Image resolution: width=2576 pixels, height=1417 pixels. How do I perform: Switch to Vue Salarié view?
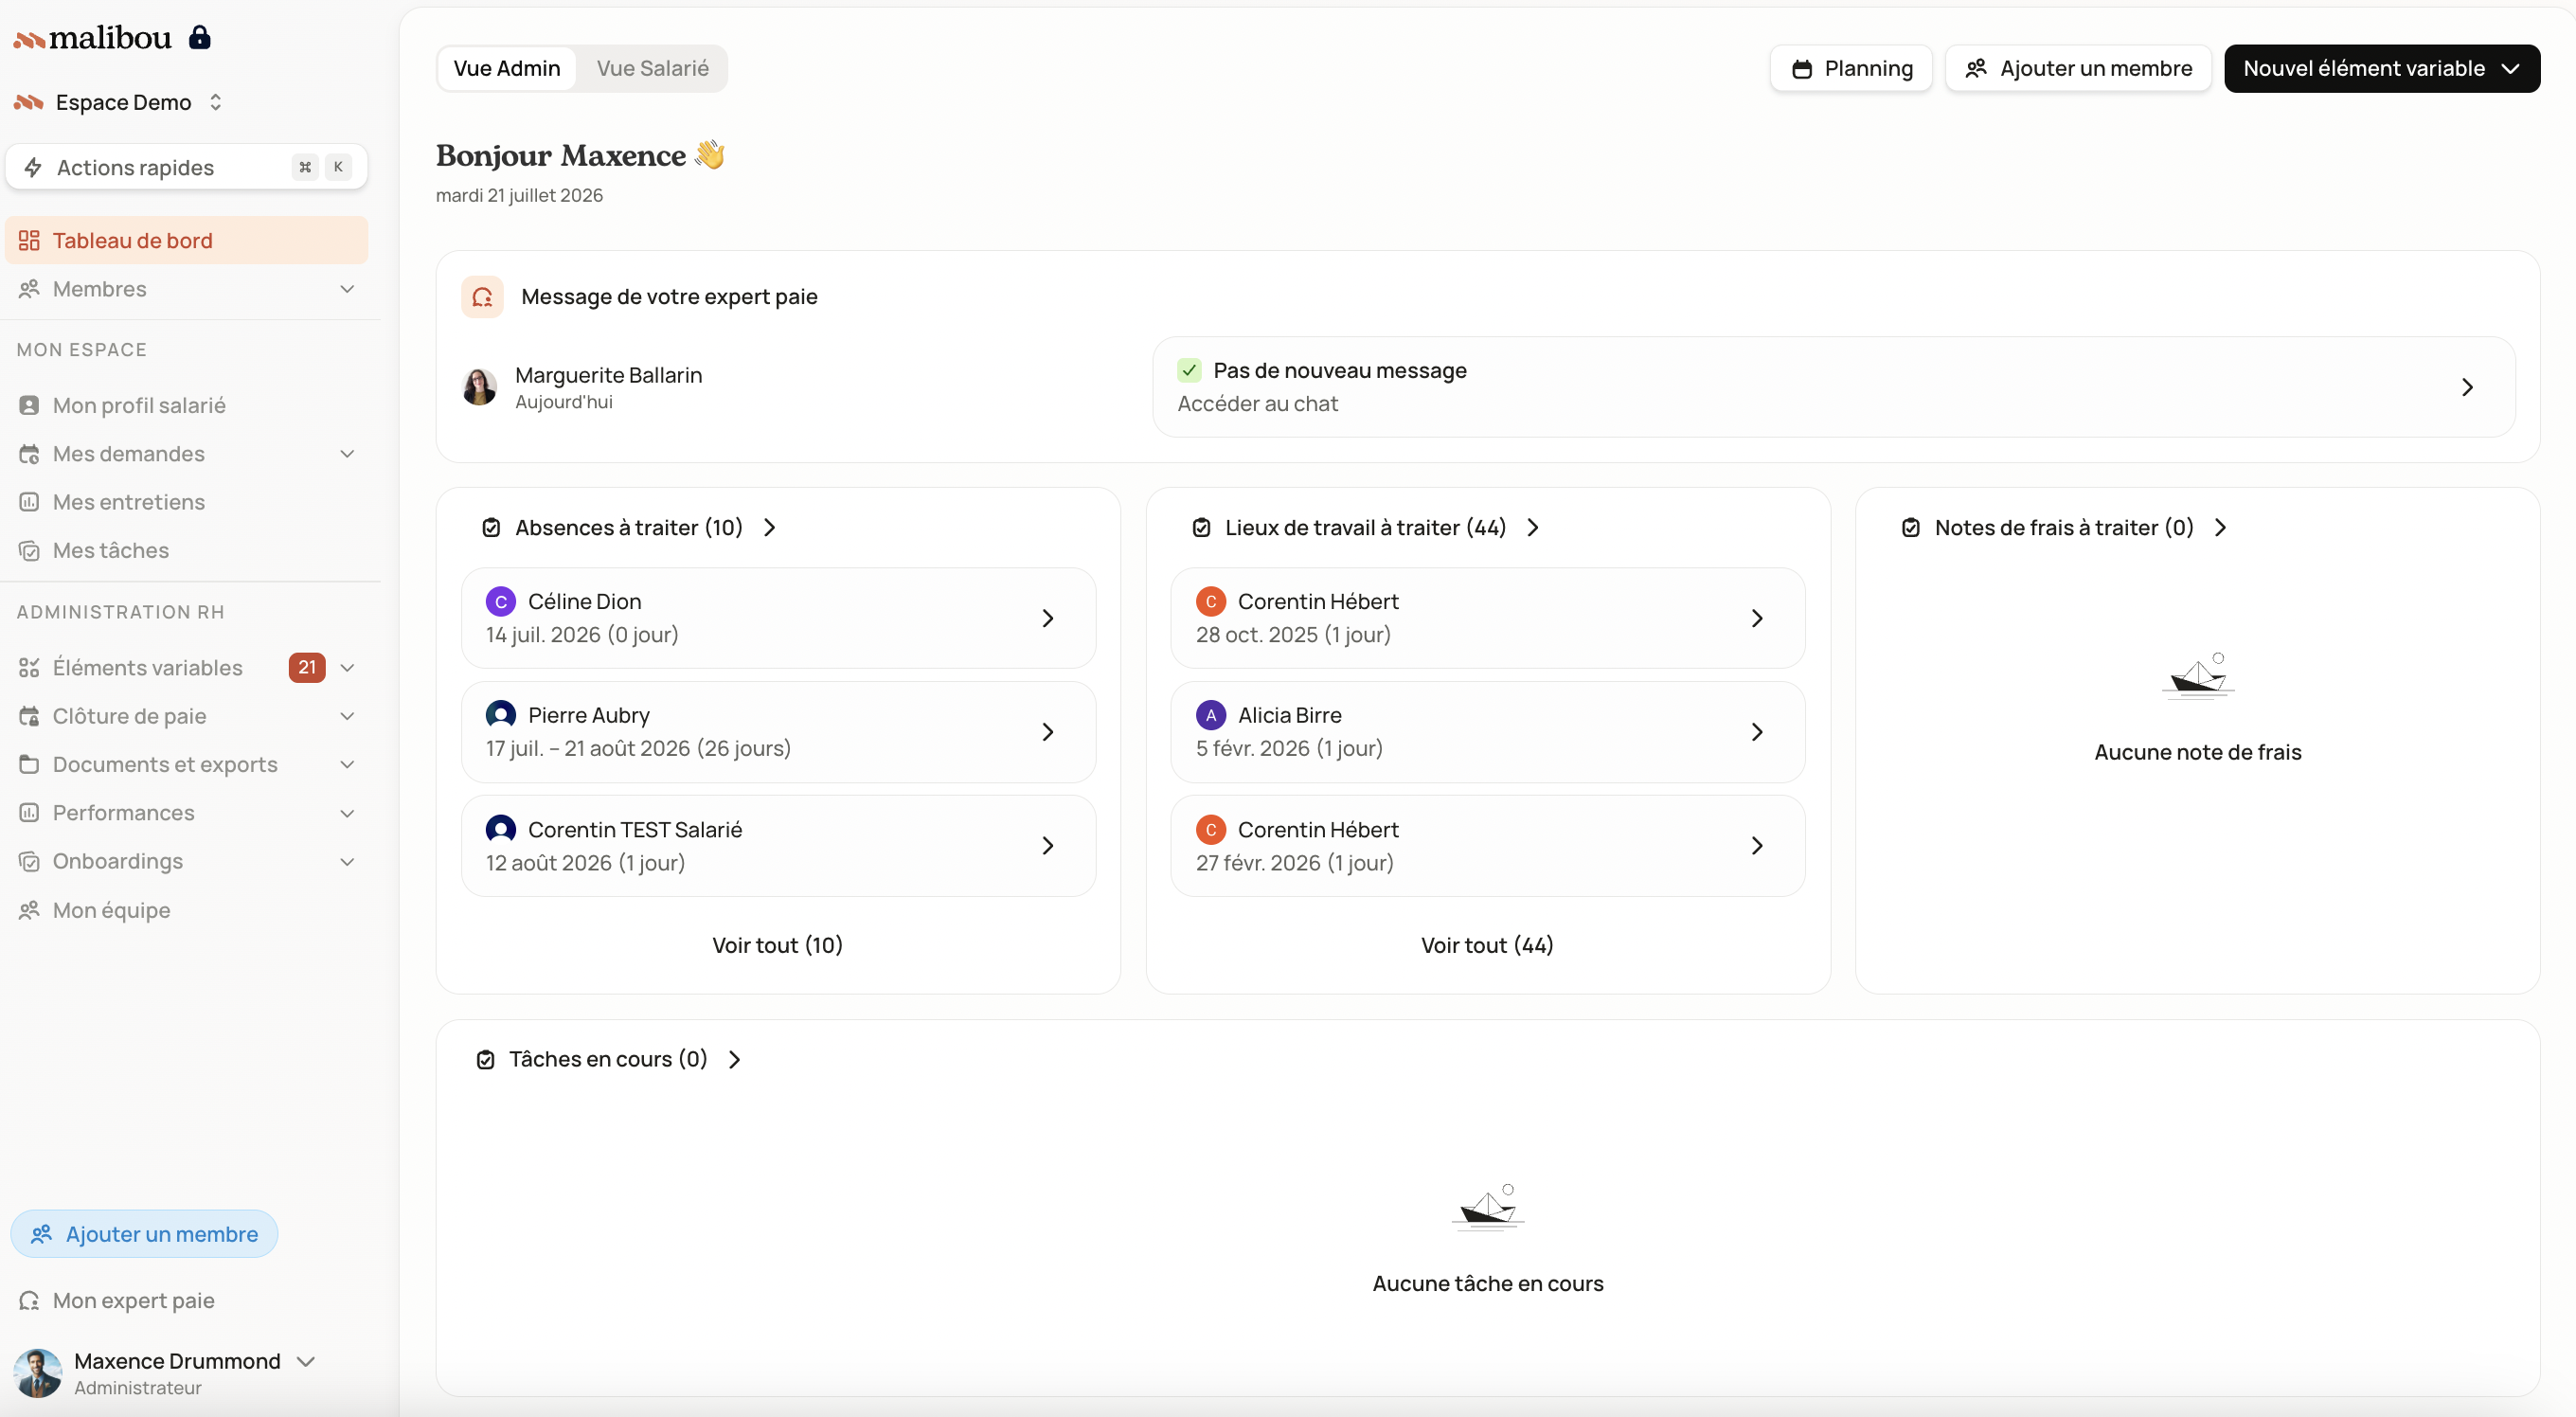653,68
